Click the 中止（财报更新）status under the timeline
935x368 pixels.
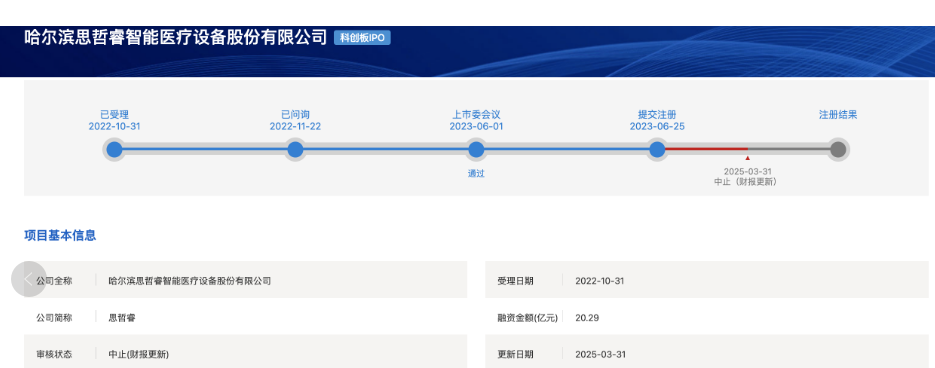tap(745, 181)
